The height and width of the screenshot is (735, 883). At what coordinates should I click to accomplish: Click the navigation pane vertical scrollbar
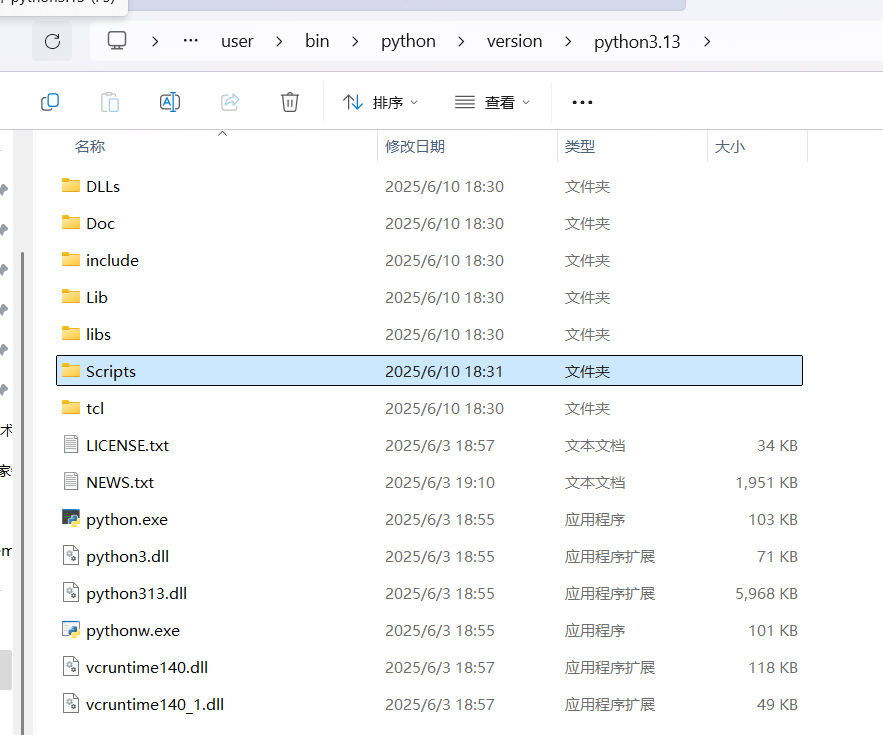[23, 492]
